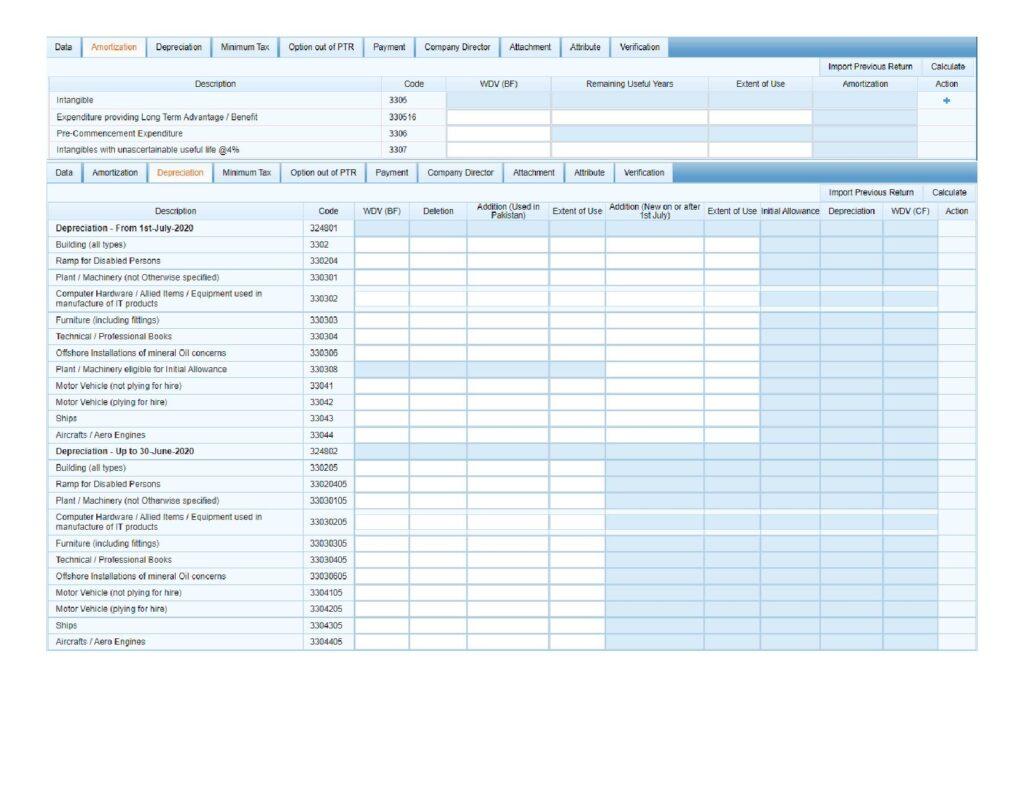This screenshot has width=1024, height=791.
Task: Click the plus icon in the Intangible row
Action: tap(946, 101)
